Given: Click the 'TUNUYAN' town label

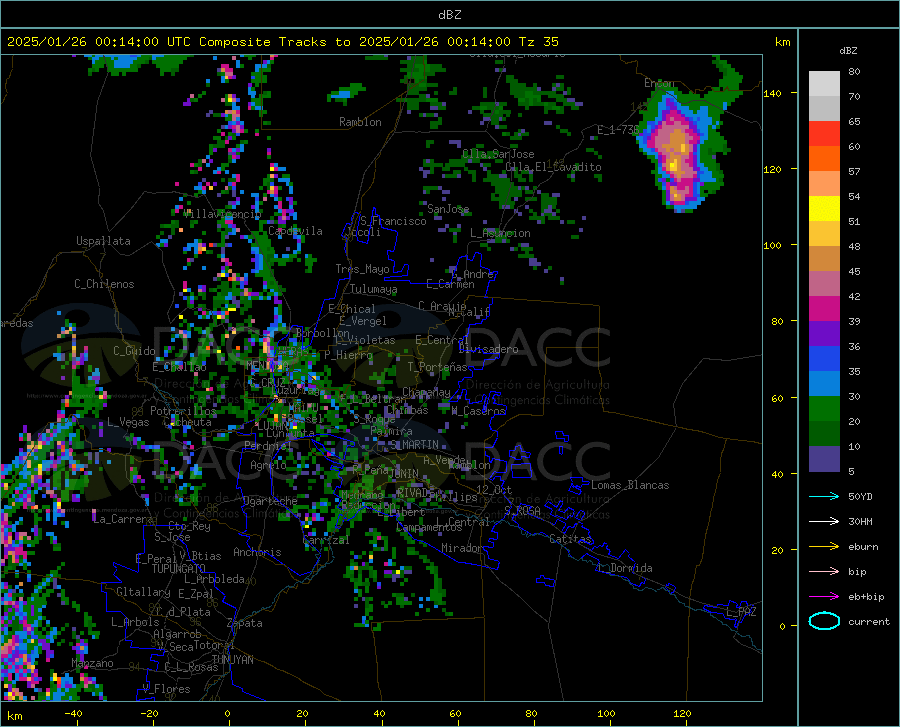Looking at the screenshot, I should 232,659.
